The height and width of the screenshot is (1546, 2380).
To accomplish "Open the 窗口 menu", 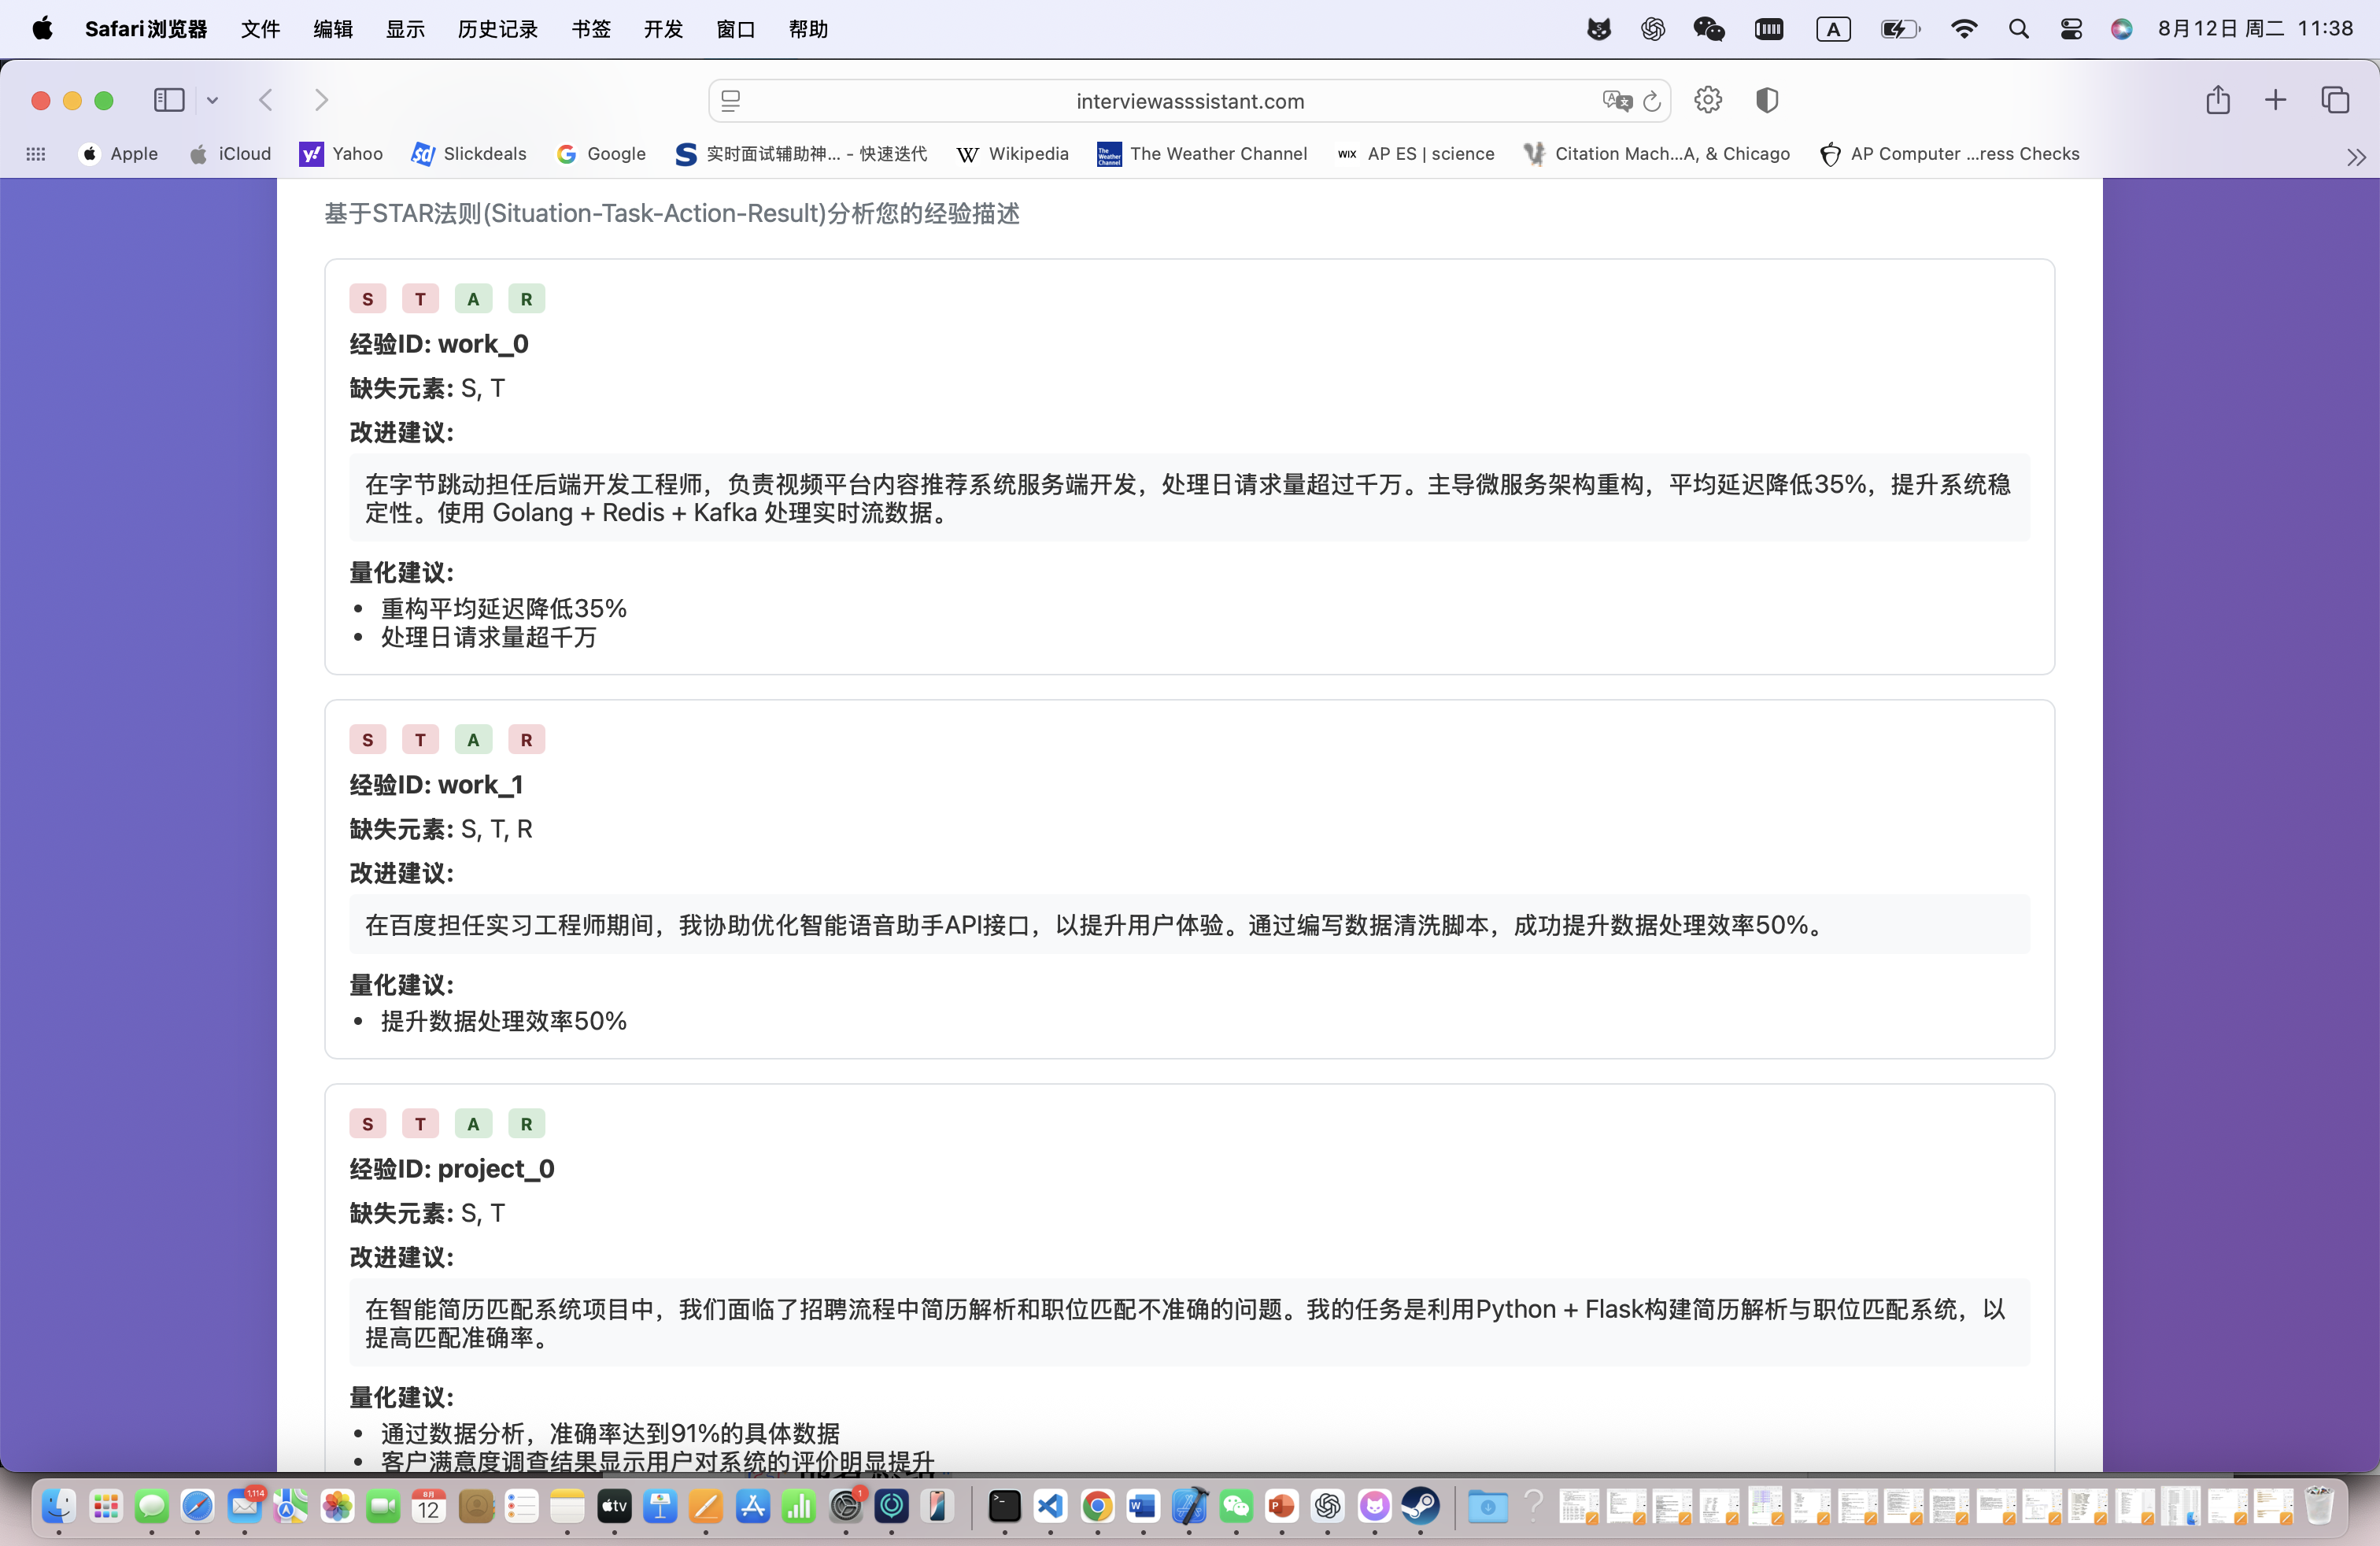I will pyautogui.click(x=736, y=29).
